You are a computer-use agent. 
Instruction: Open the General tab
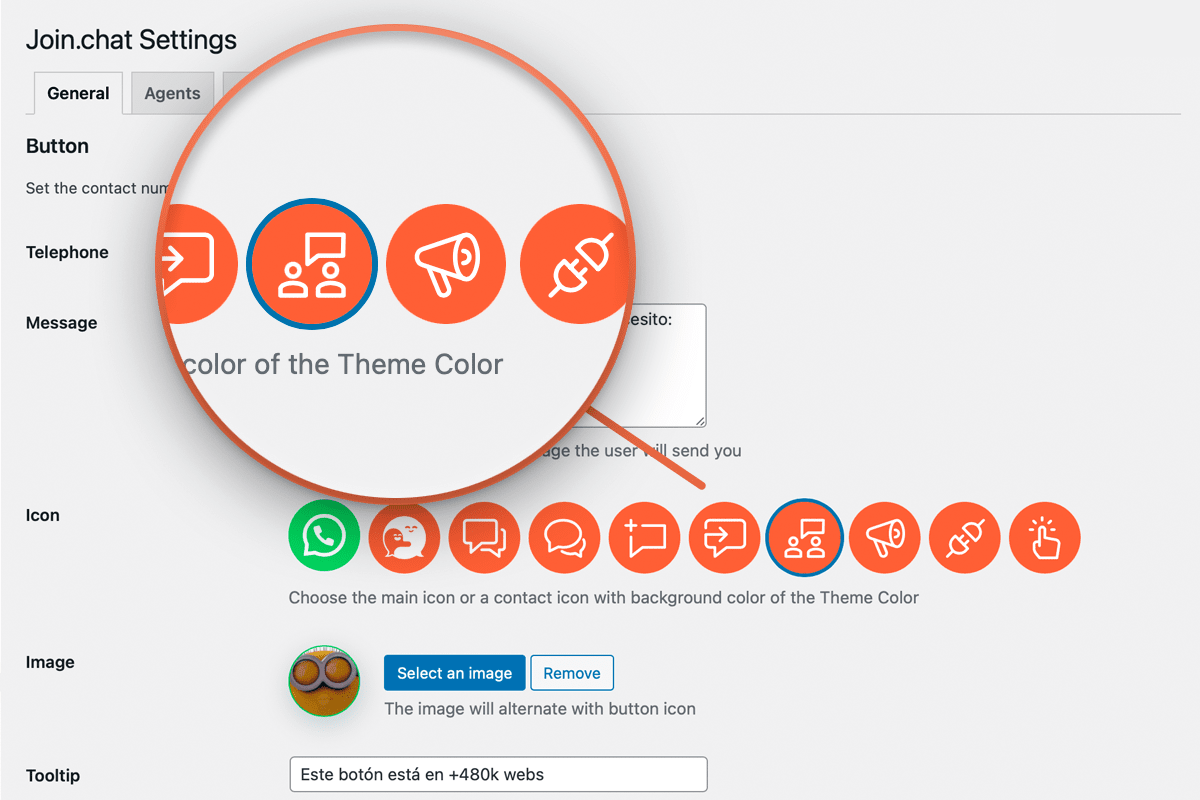point(78,93)
